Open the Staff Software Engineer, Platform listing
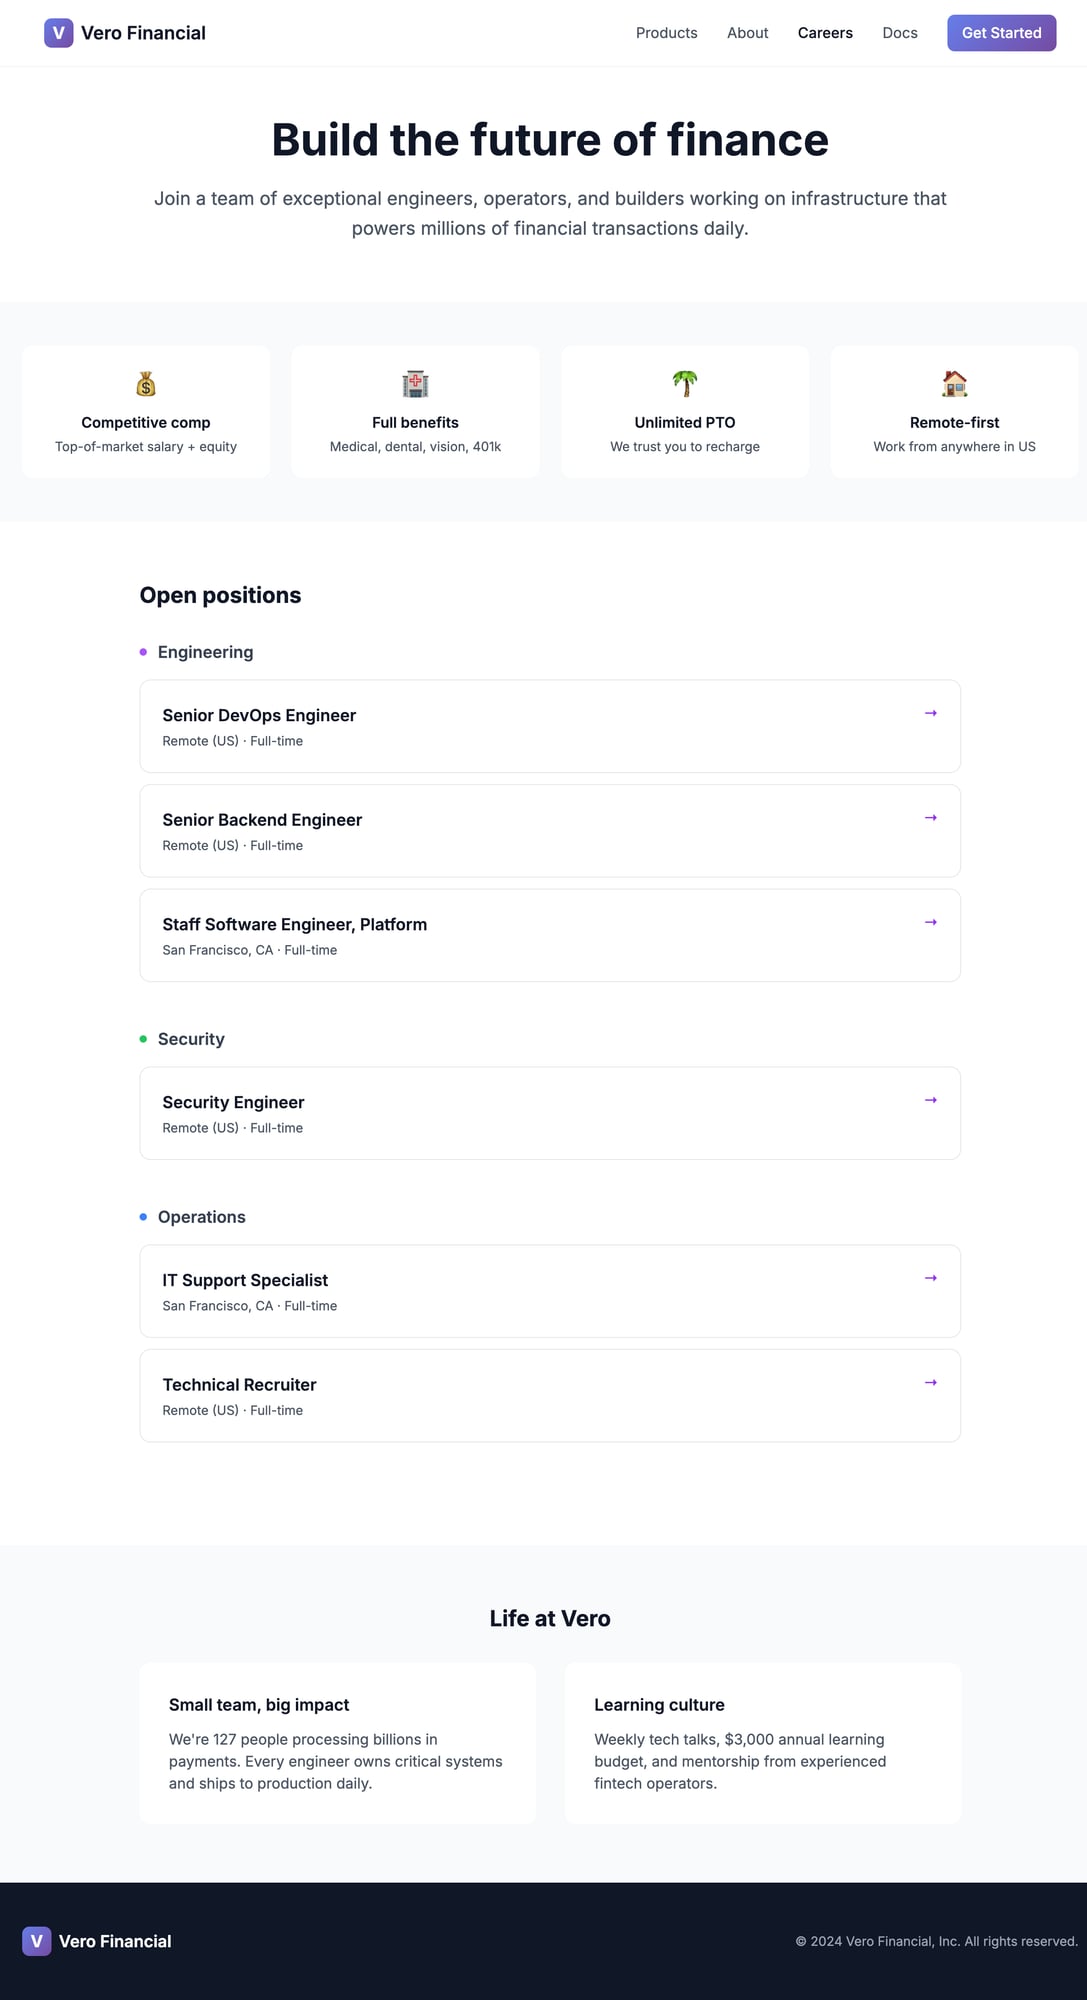 pyautogui.click(x=295, y=925)
